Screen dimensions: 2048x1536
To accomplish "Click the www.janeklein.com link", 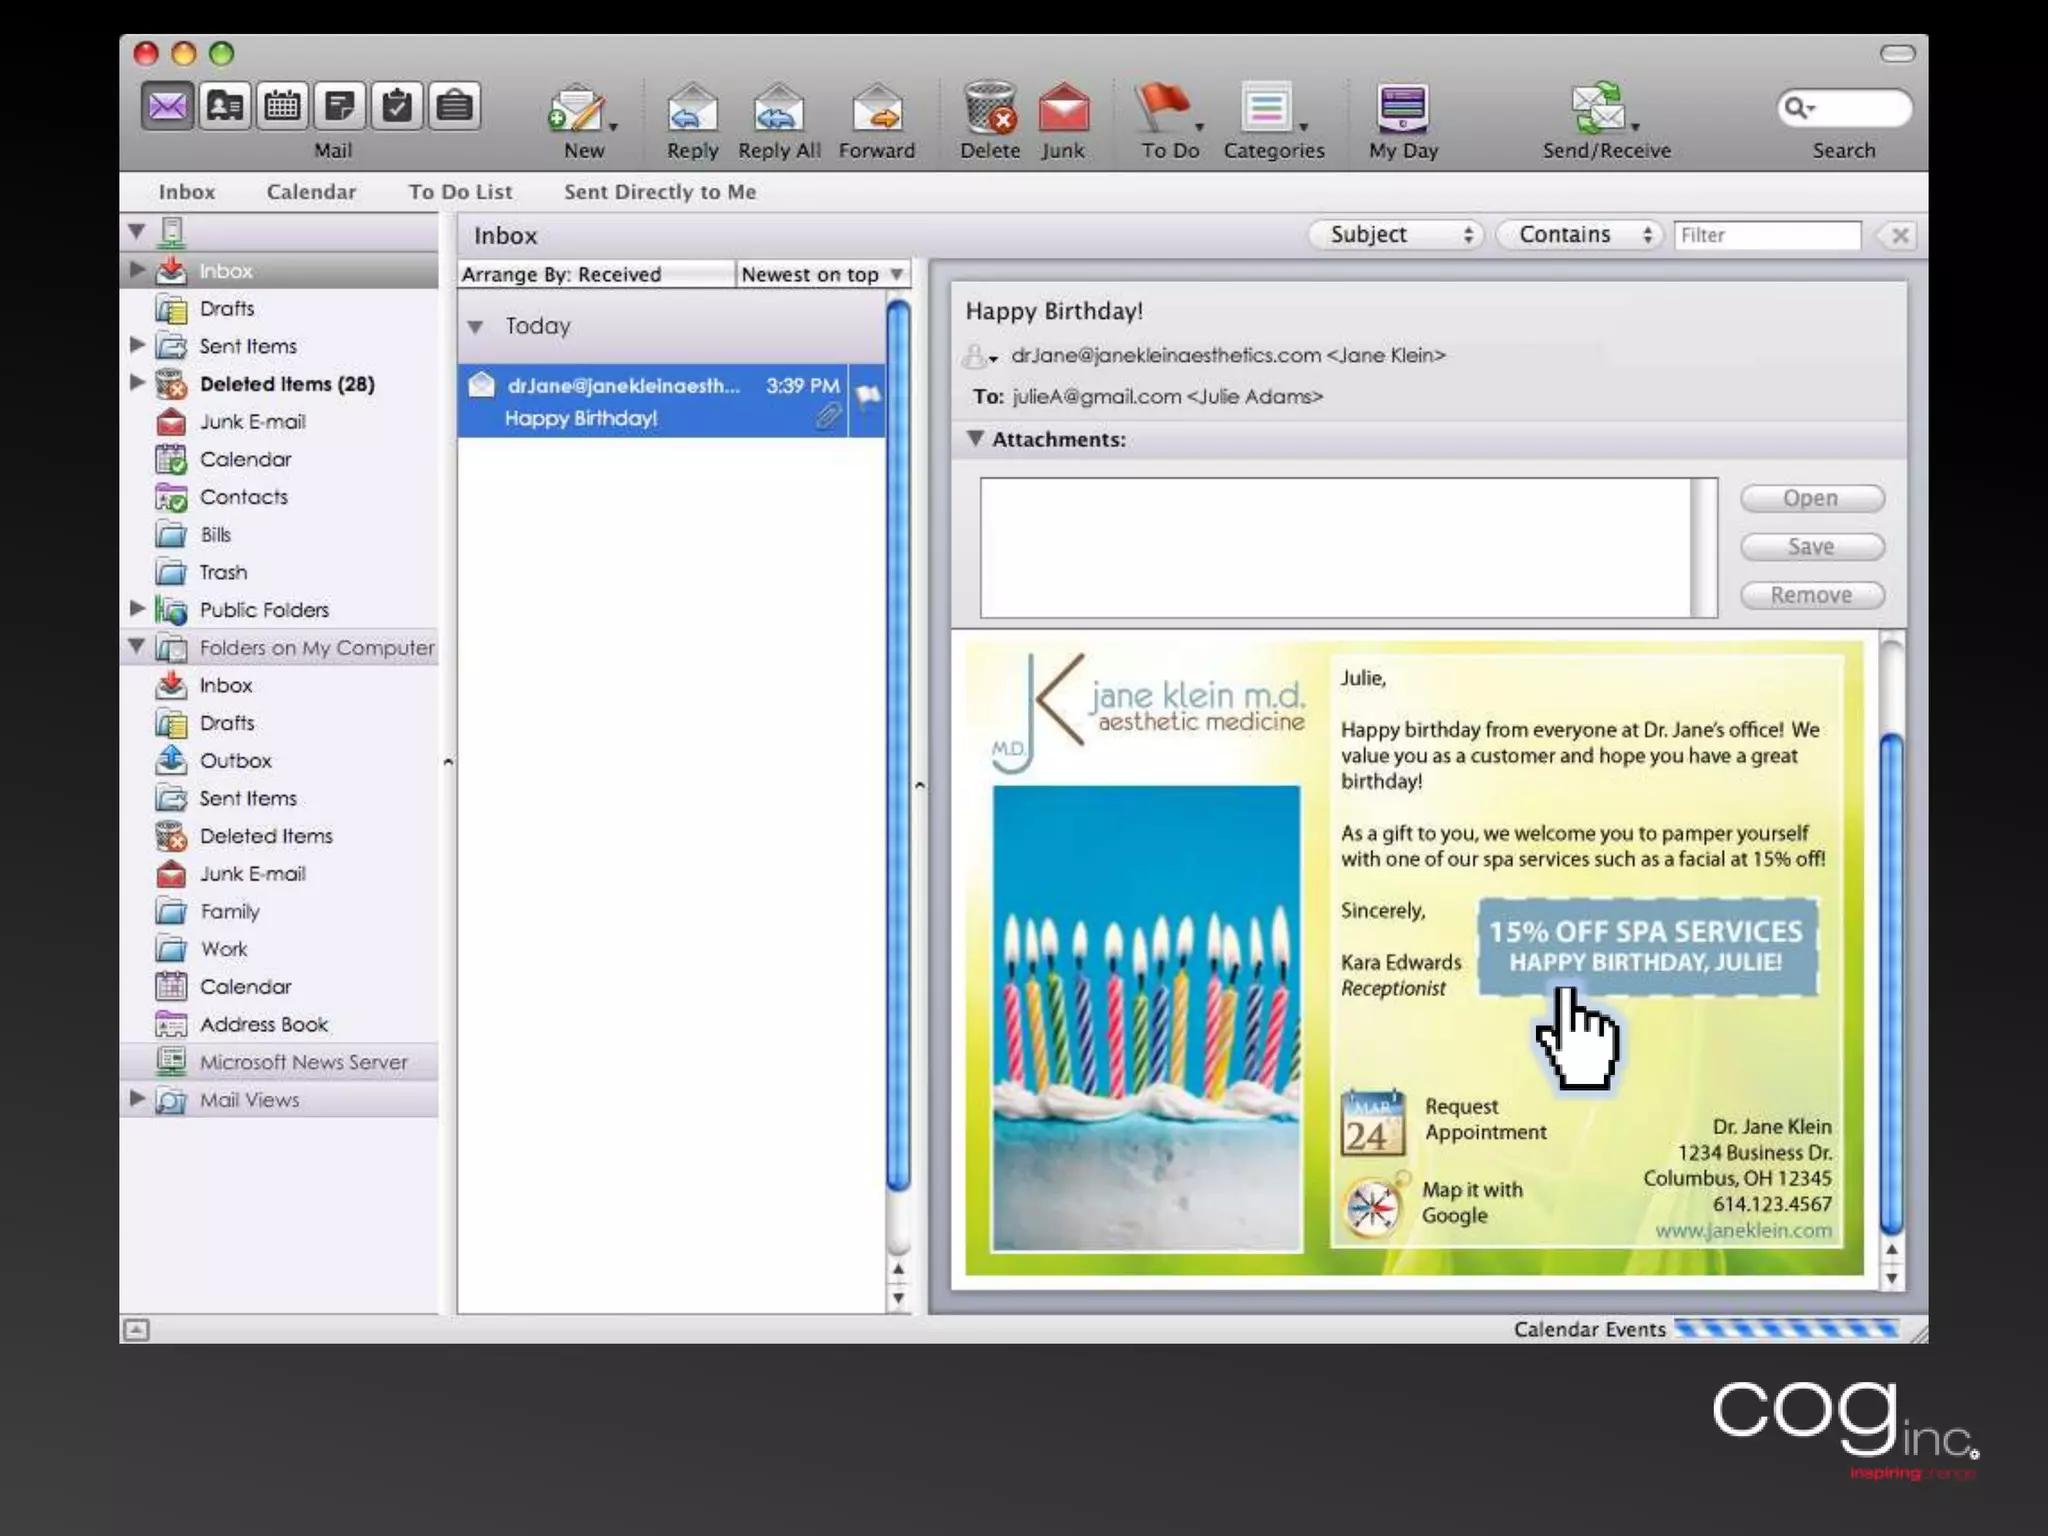I will (1743, 1231).
